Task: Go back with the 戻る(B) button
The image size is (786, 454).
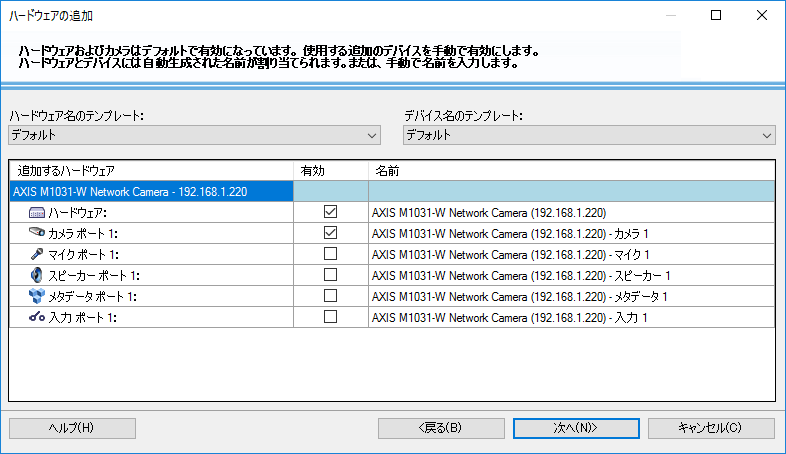Action: coord(441,428)
